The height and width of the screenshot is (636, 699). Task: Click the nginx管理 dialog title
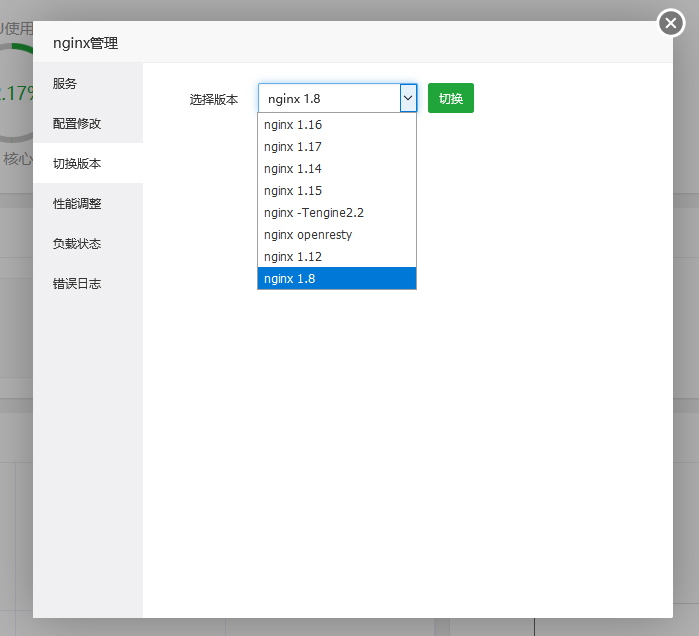pyautogui.click(x=86, y=43)
